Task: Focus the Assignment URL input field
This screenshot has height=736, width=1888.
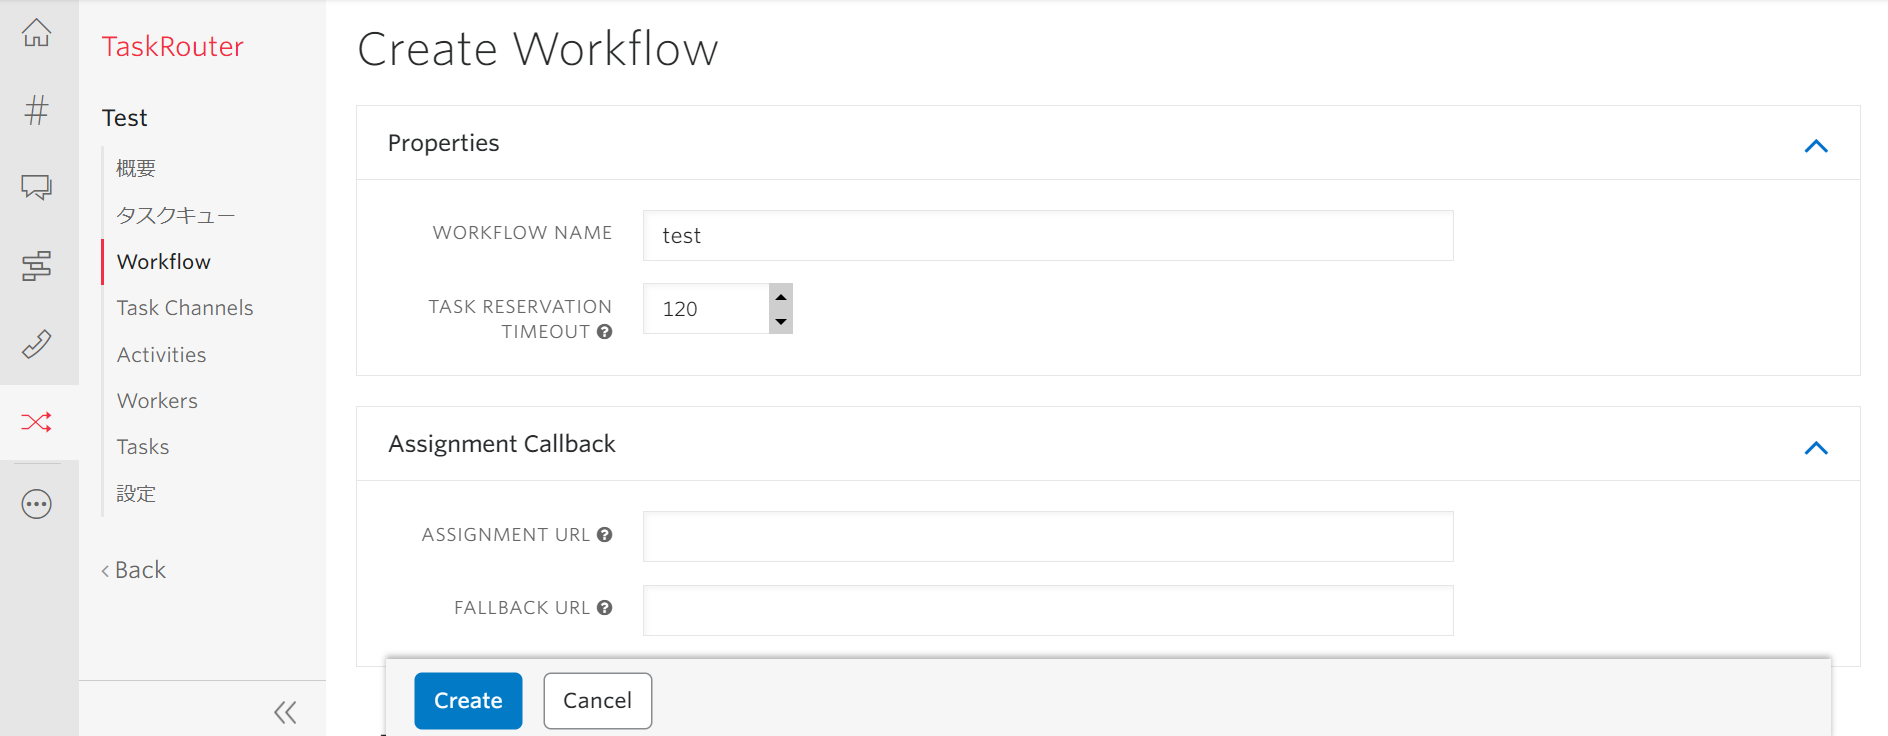Action: (1048, 537)
